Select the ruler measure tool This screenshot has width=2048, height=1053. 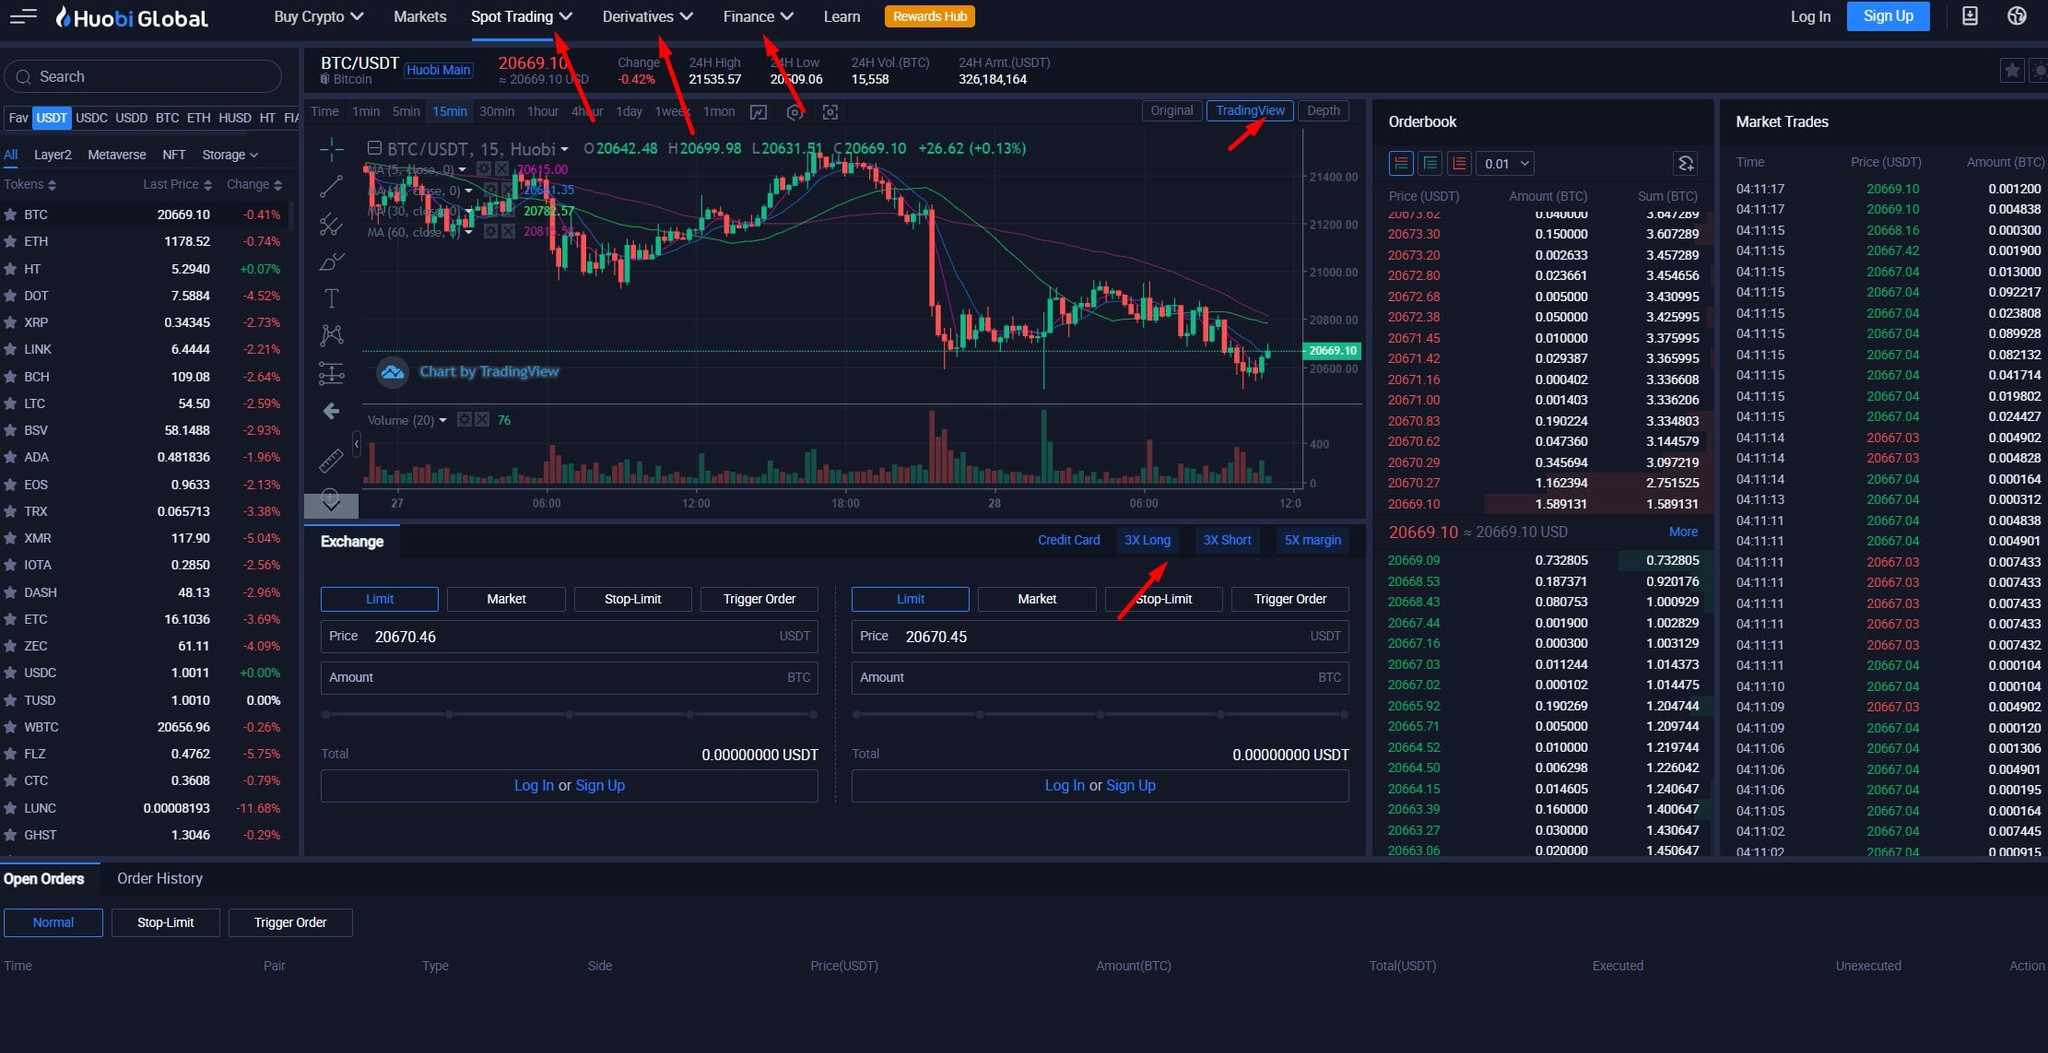pos(331,460)
